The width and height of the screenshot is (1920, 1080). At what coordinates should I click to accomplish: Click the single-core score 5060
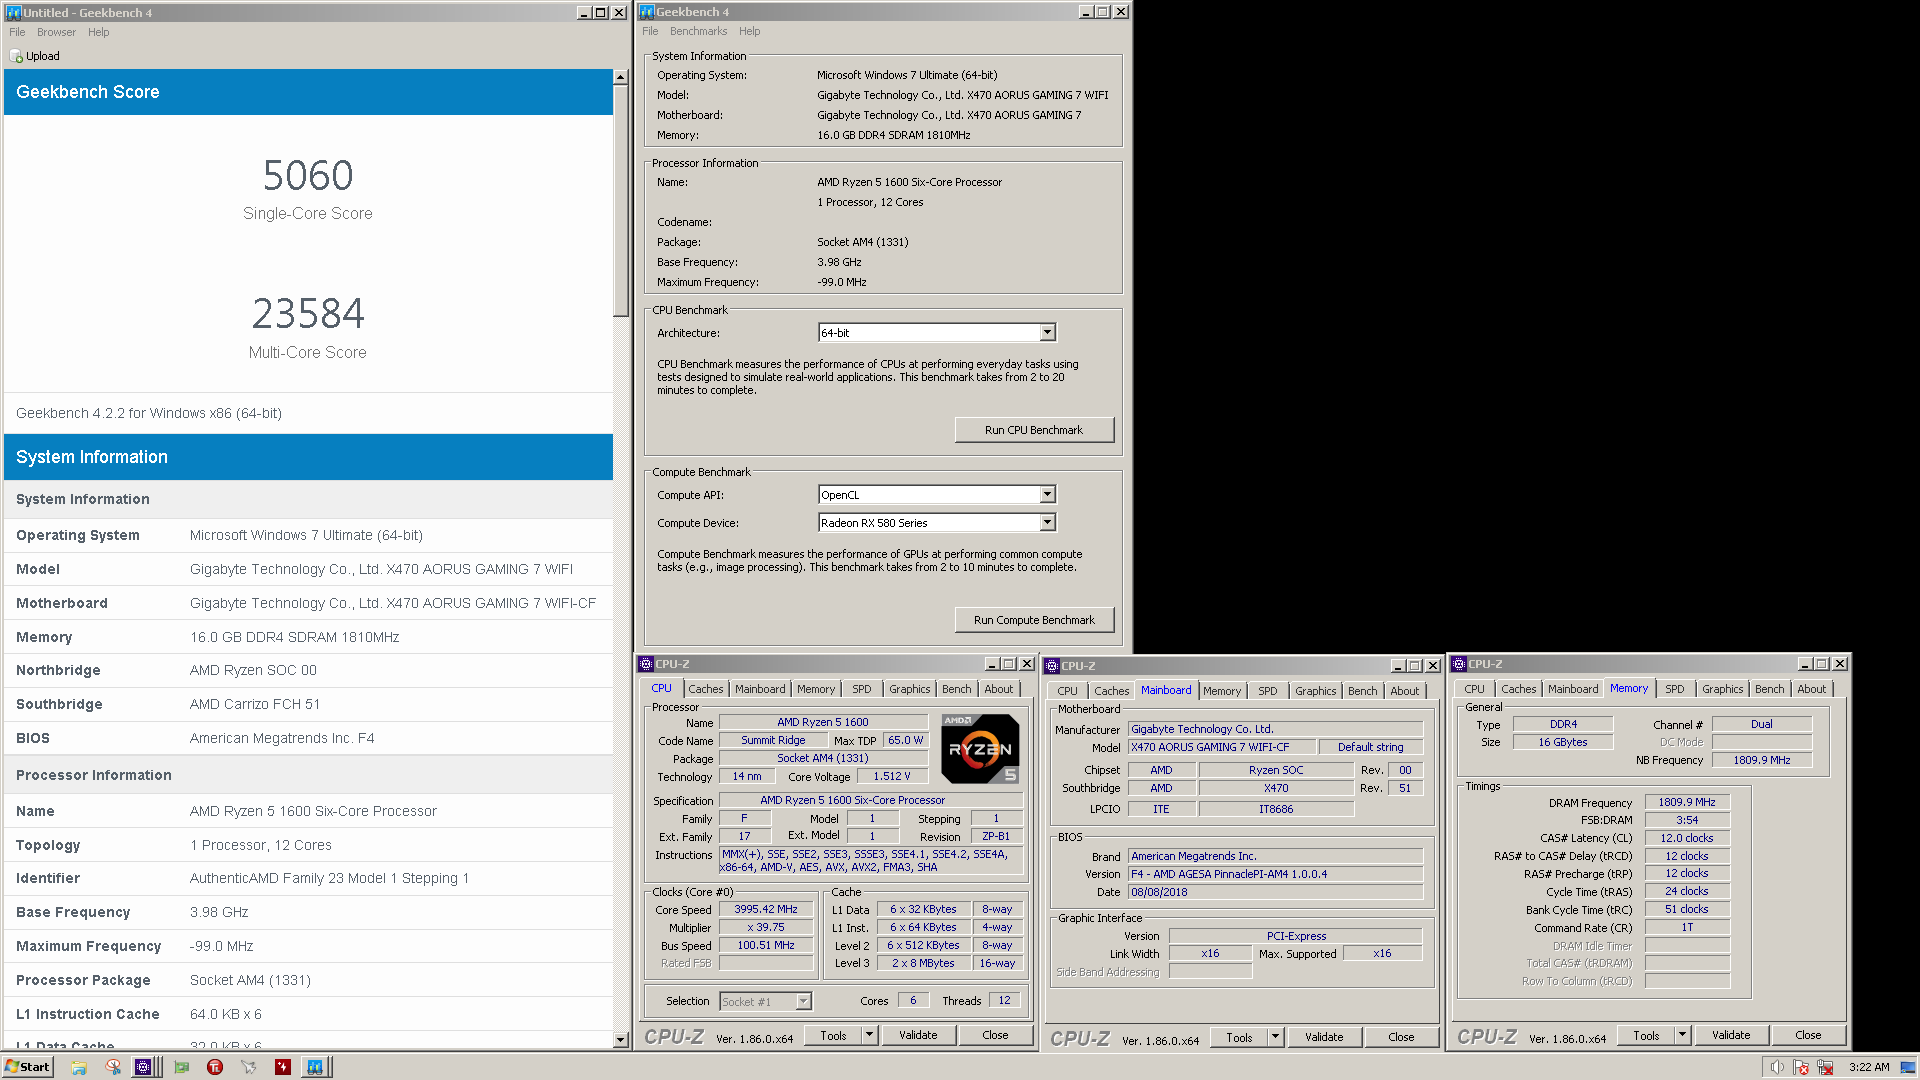coord(308,176)
